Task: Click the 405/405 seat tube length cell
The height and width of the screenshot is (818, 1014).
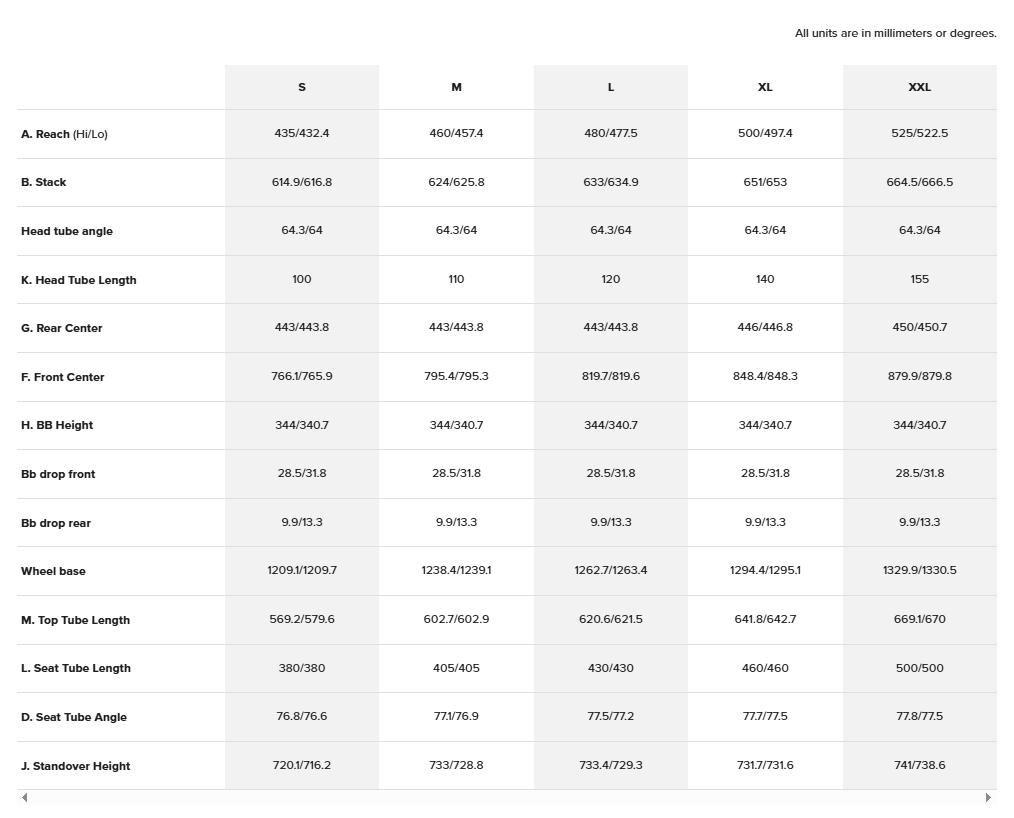Action: pos(456,668)
